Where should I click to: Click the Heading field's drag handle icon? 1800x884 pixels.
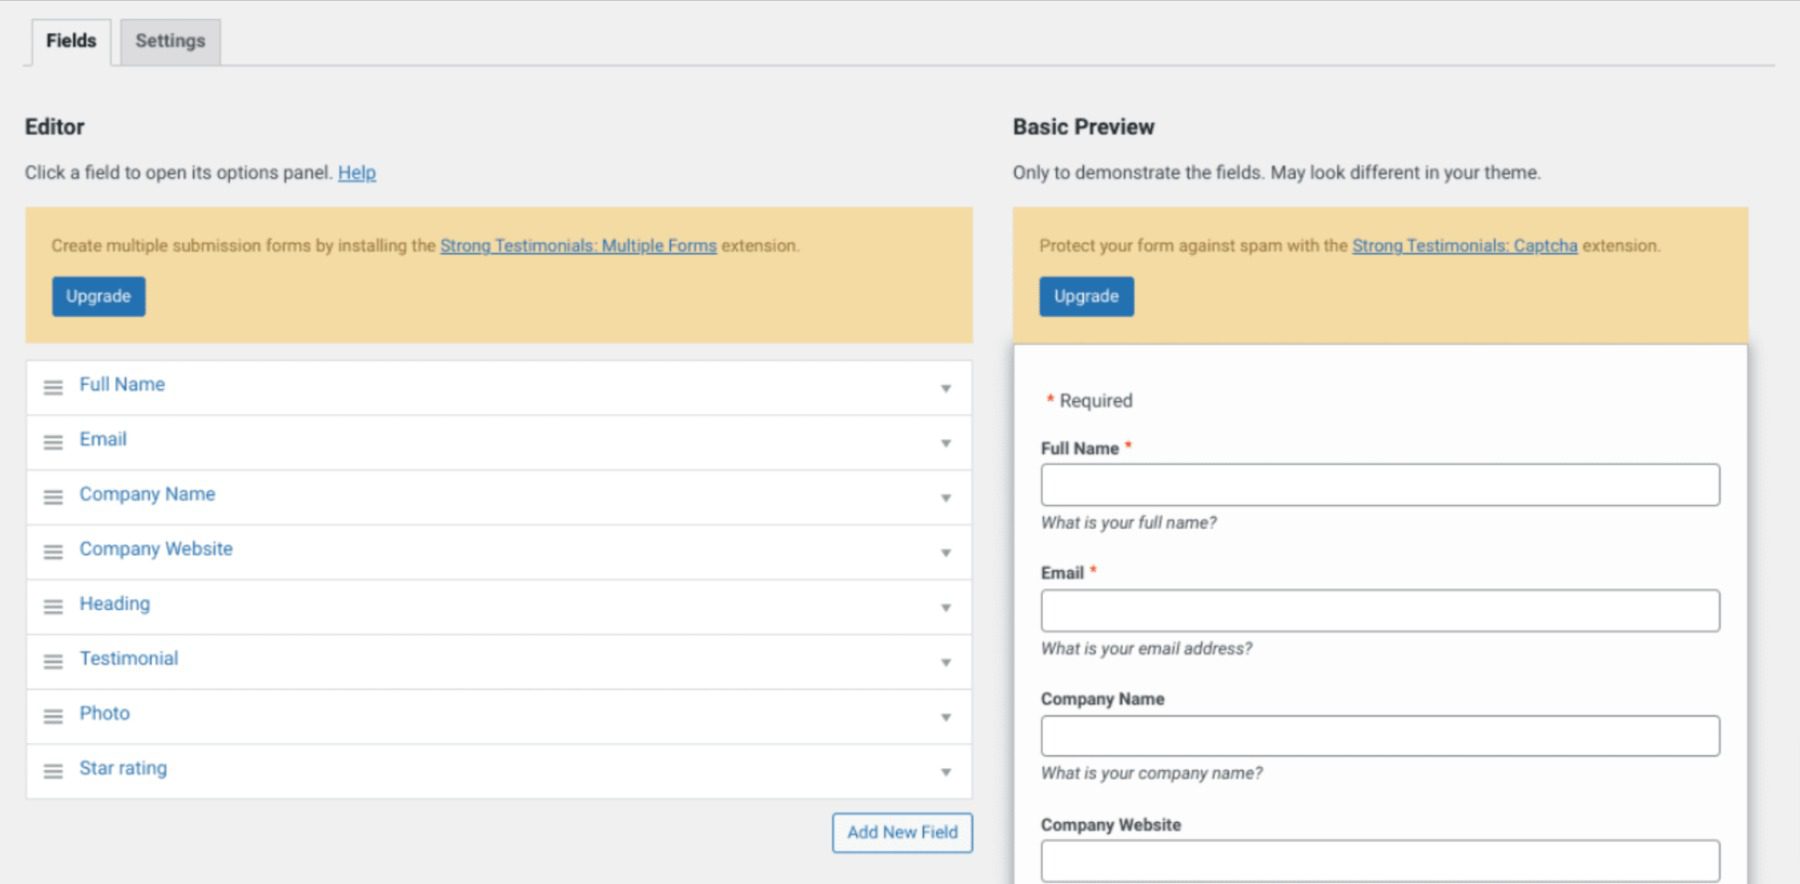[53, 607]
